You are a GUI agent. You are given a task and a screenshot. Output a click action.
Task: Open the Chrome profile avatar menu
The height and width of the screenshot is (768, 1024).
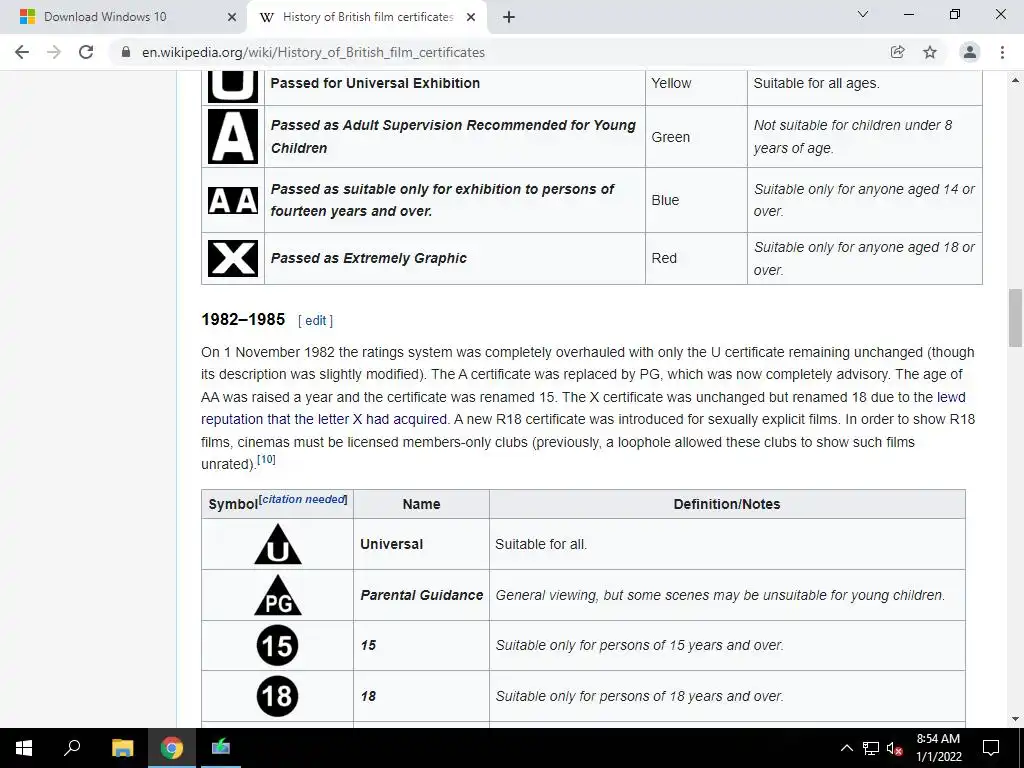[970, 52]
